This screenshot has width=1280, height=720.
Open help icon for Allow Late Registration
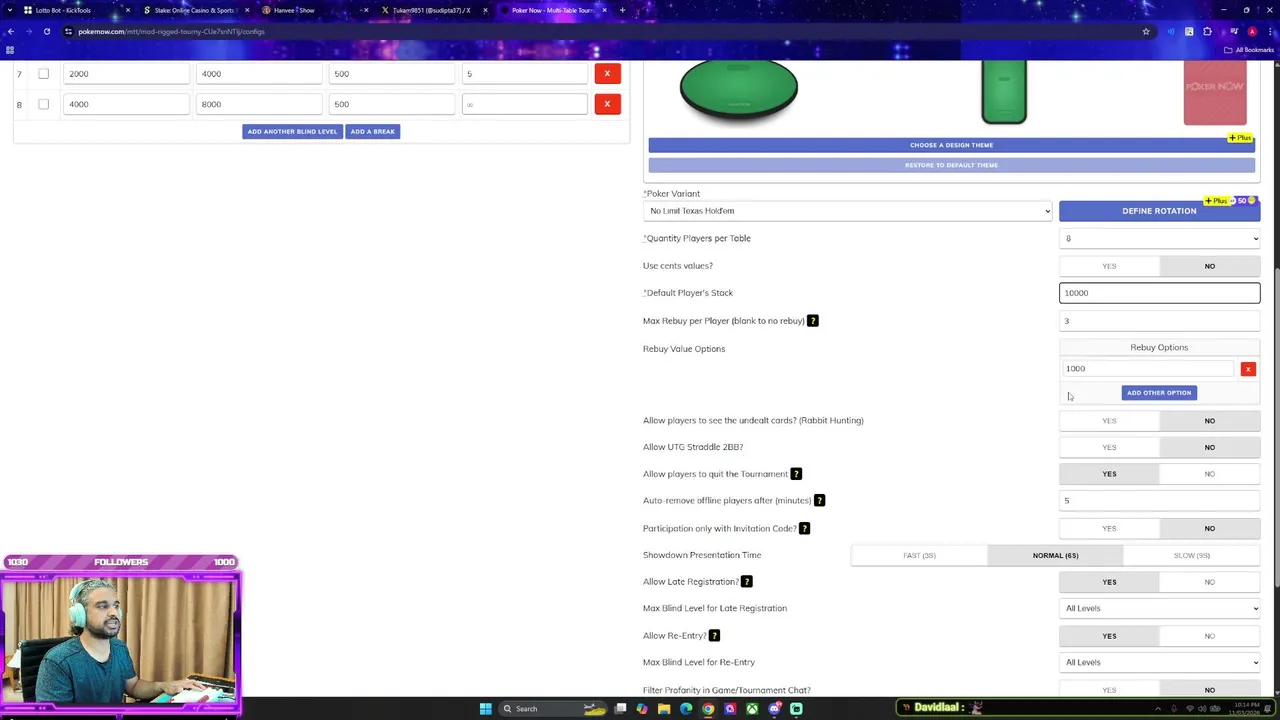point(746,582)
